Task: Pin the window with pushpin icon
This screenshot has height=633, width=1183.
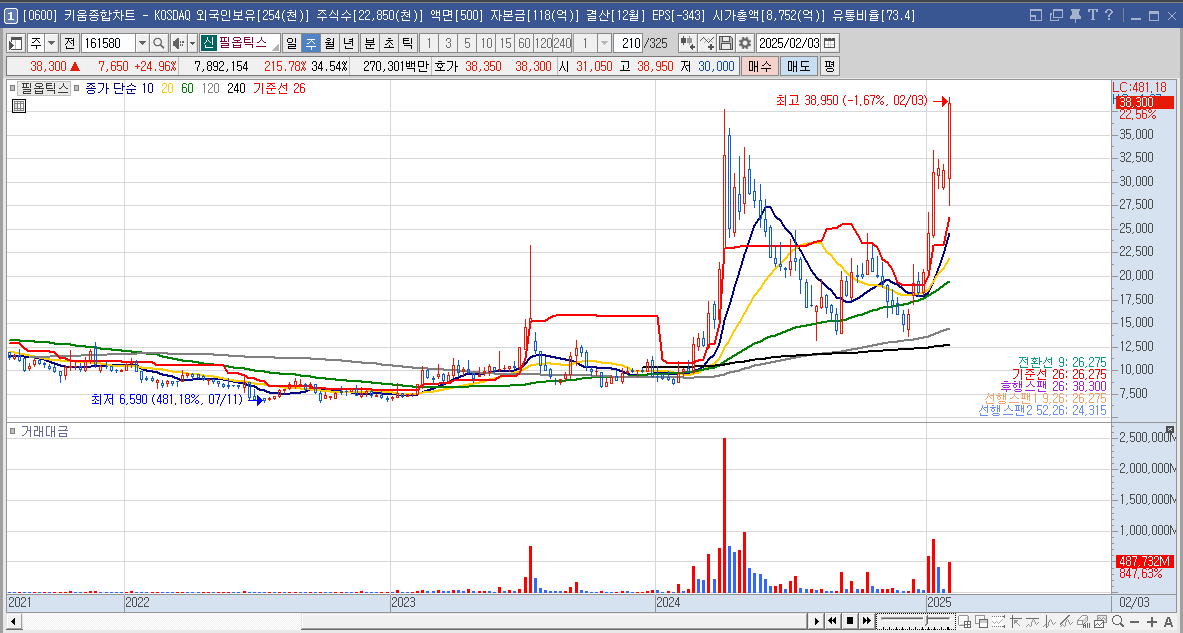Action: (1075, 14)
